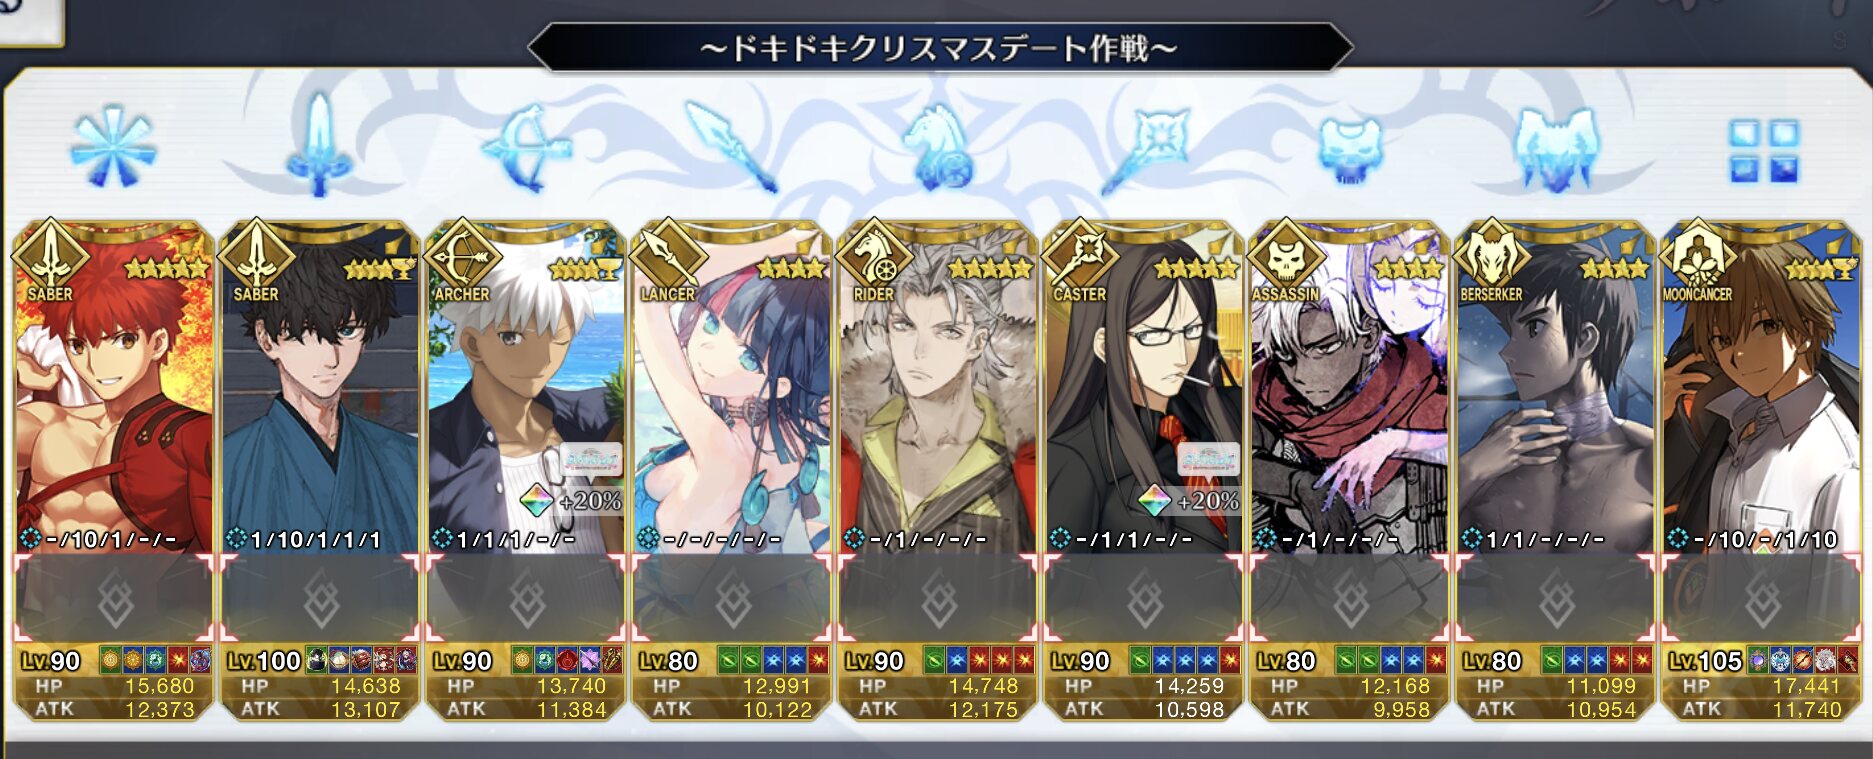
Task: Filter supports by Assassin skull icon
Action: [x=1349, y=150]
